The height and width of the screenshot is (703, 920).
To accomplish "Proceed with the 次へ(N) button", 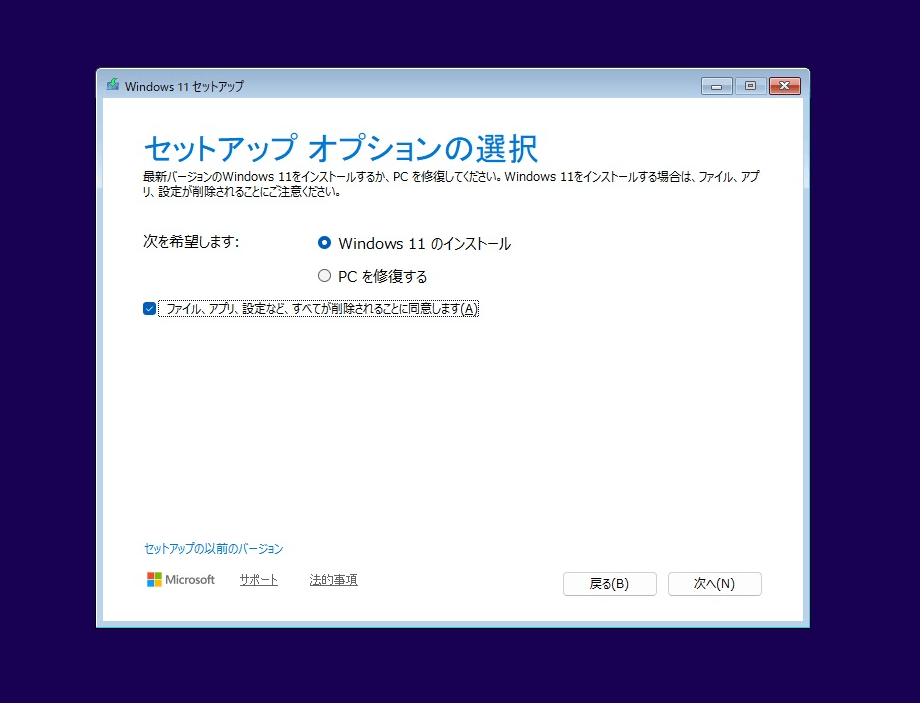I will click(x=715, y=584).
